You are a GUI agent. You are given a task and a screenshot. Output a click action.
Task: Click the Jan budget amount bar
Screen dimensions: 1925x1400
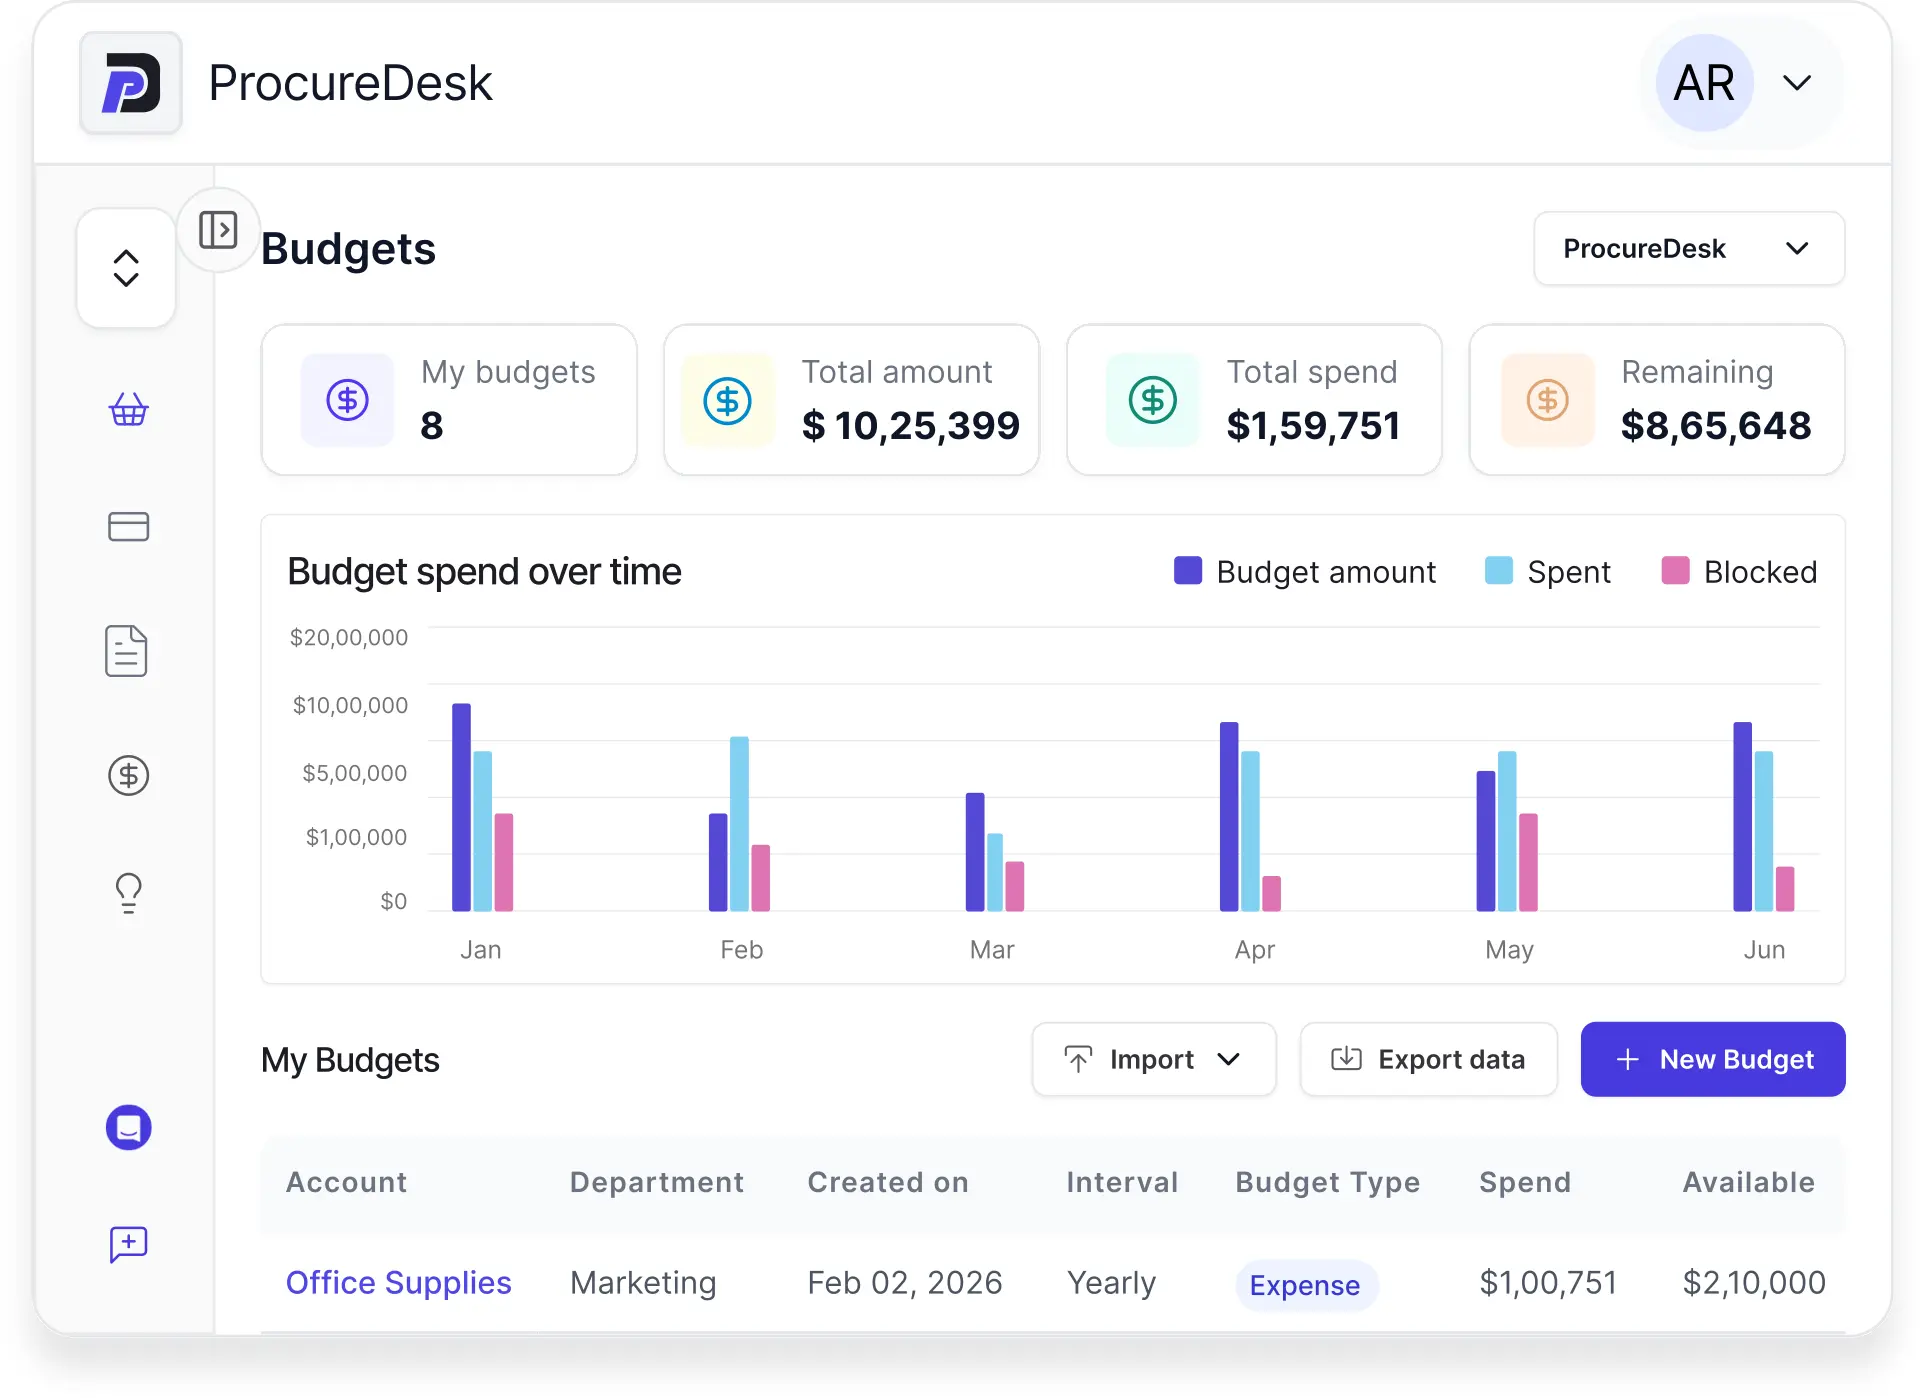(461, 807)
